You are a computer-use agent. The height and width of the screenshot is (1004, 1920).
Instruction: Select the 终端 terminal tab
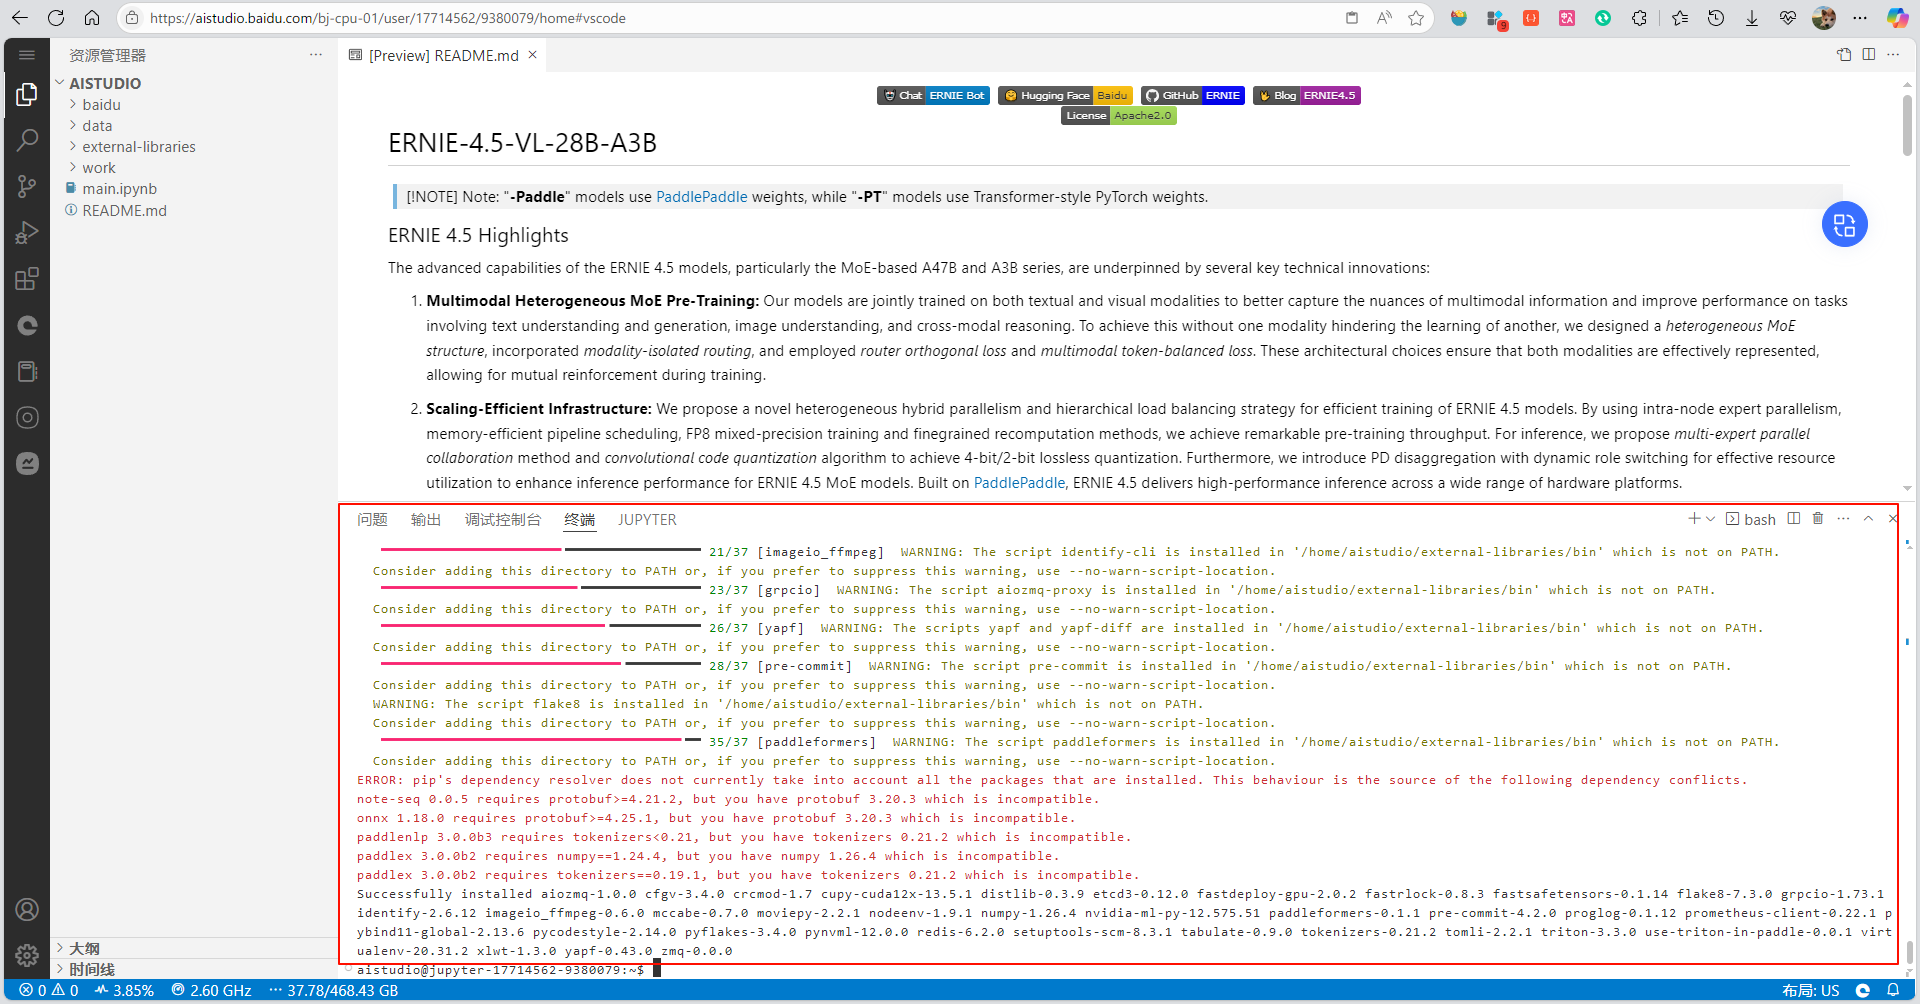pos(580,520)
